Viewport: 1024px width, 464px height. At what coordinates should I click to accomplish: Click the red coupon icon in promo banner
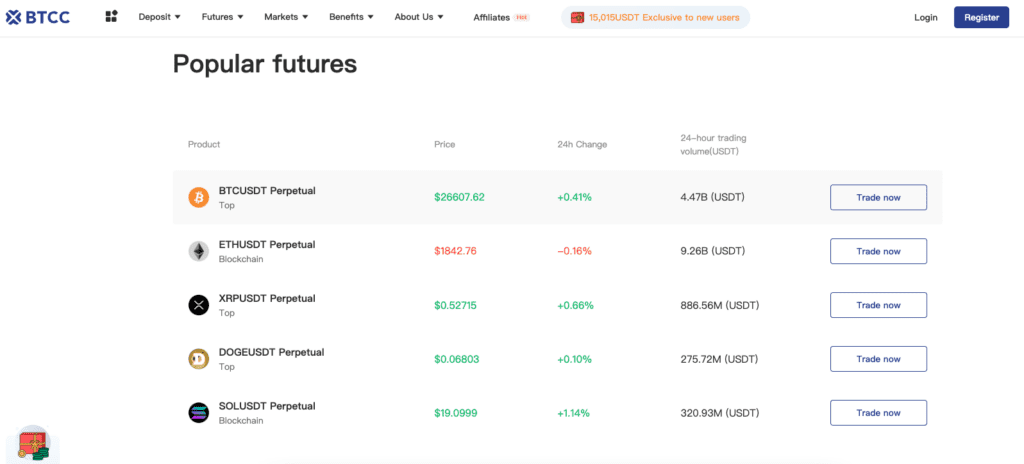[x=577, y=18]
